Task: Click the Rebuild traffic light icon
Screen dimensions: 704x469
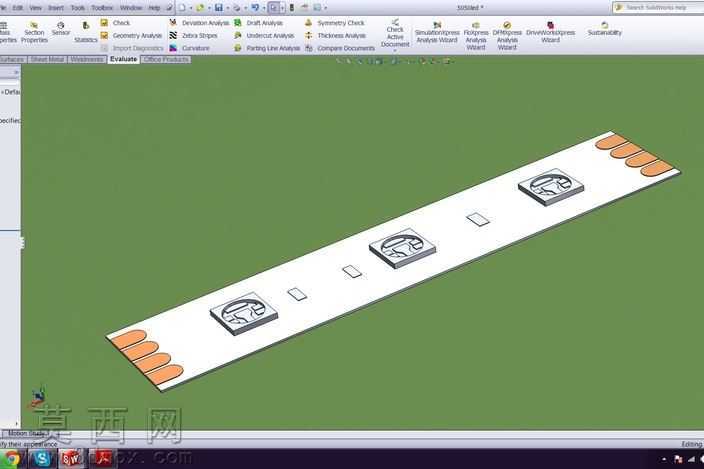Action: coord(292,8)
